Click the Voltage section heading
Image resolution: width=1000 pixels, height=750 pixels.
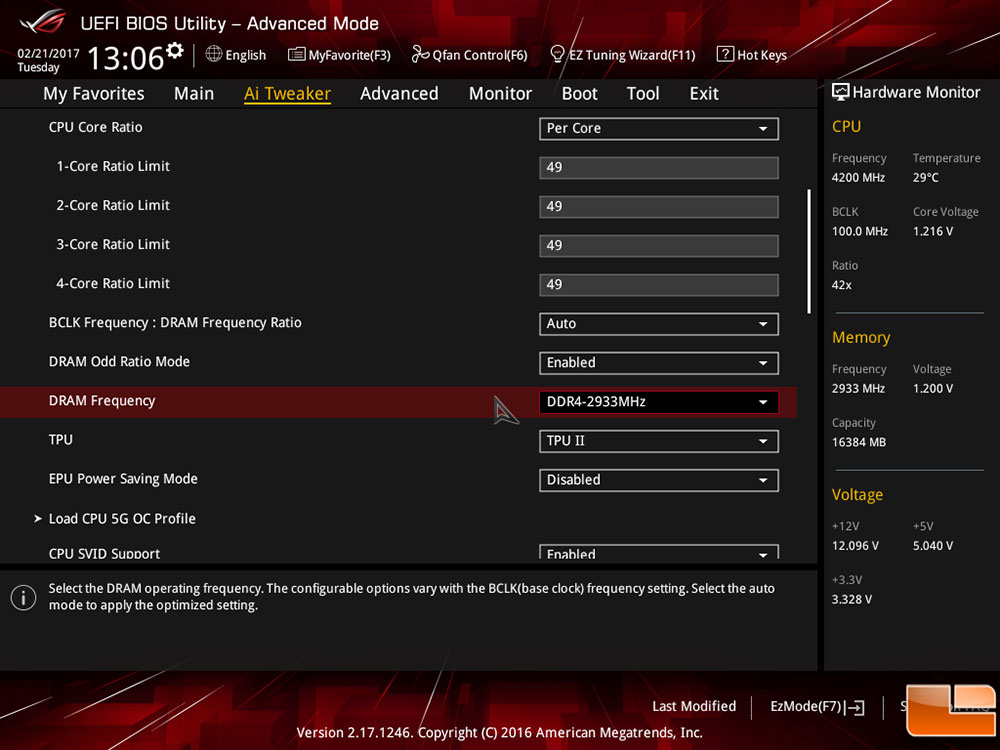point(857,495)
